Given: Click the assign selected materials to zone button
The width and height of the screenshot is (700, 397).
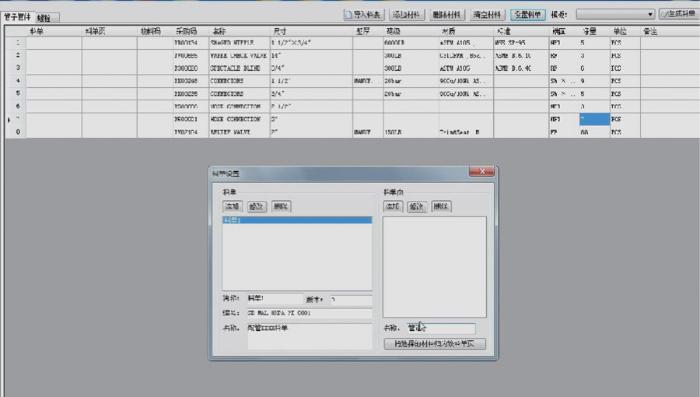Looking at the screenshot, I should coord(434,344).
